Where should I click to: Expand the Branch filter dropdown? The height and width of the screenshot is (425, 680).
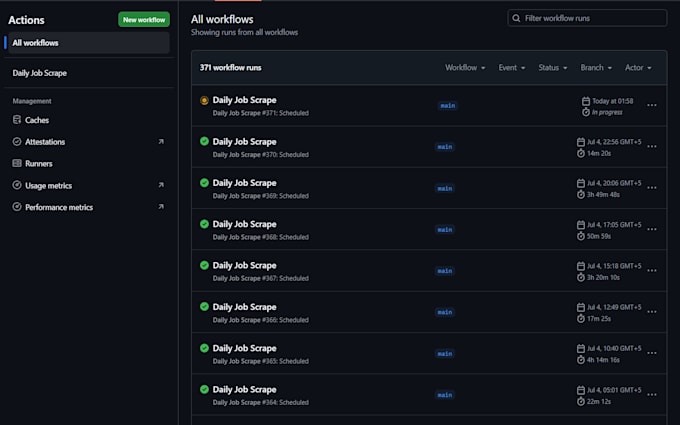click(596, 68)
